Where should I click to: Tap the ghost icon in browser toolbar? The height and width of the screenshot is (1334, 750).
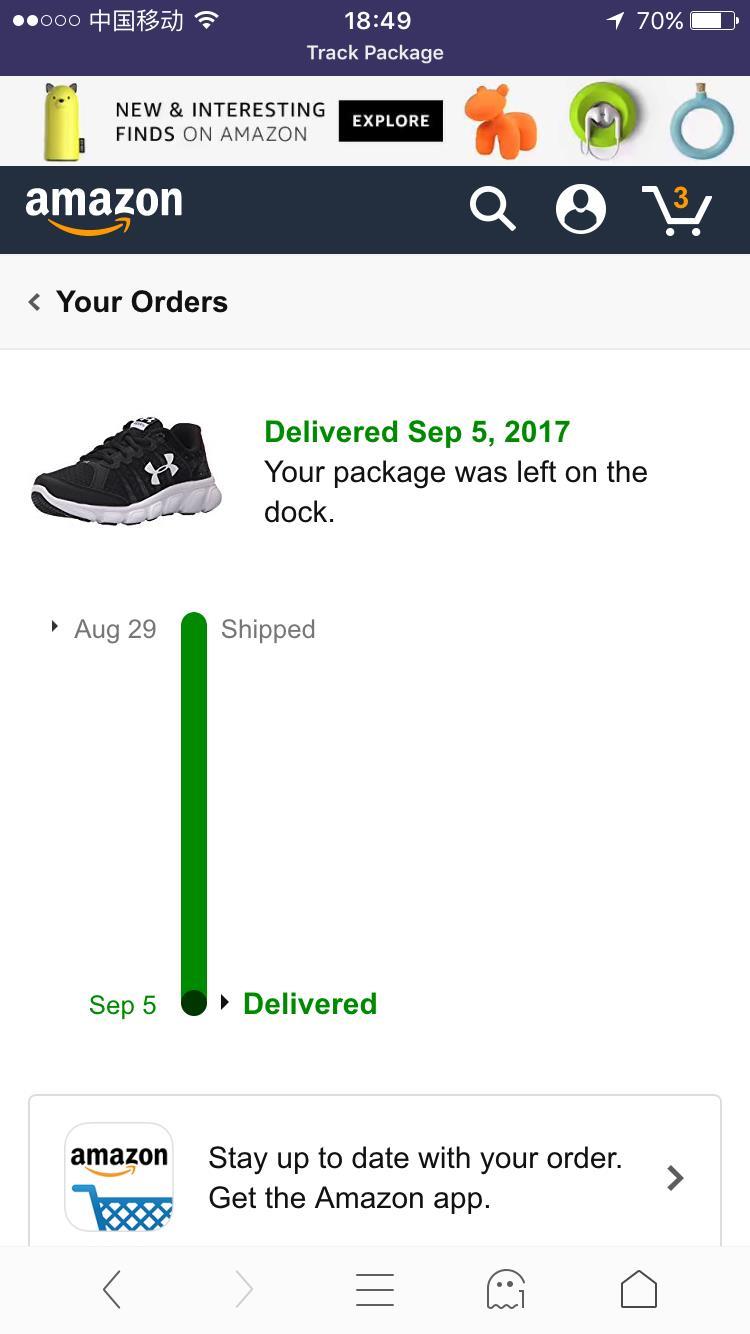tap(506, 1290)
